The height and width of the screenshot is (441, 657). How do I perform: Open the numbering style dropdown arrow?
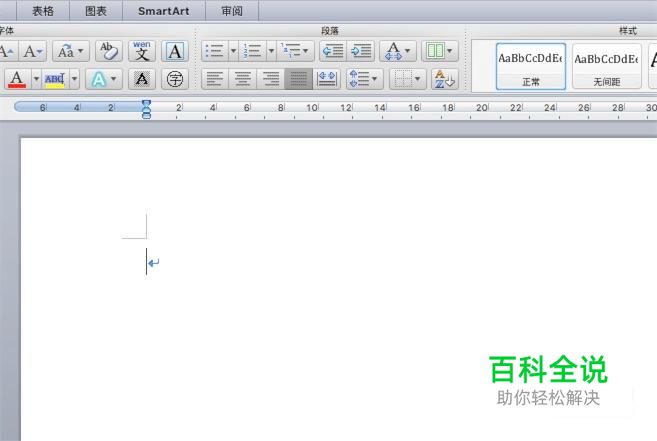coord(271,51)
